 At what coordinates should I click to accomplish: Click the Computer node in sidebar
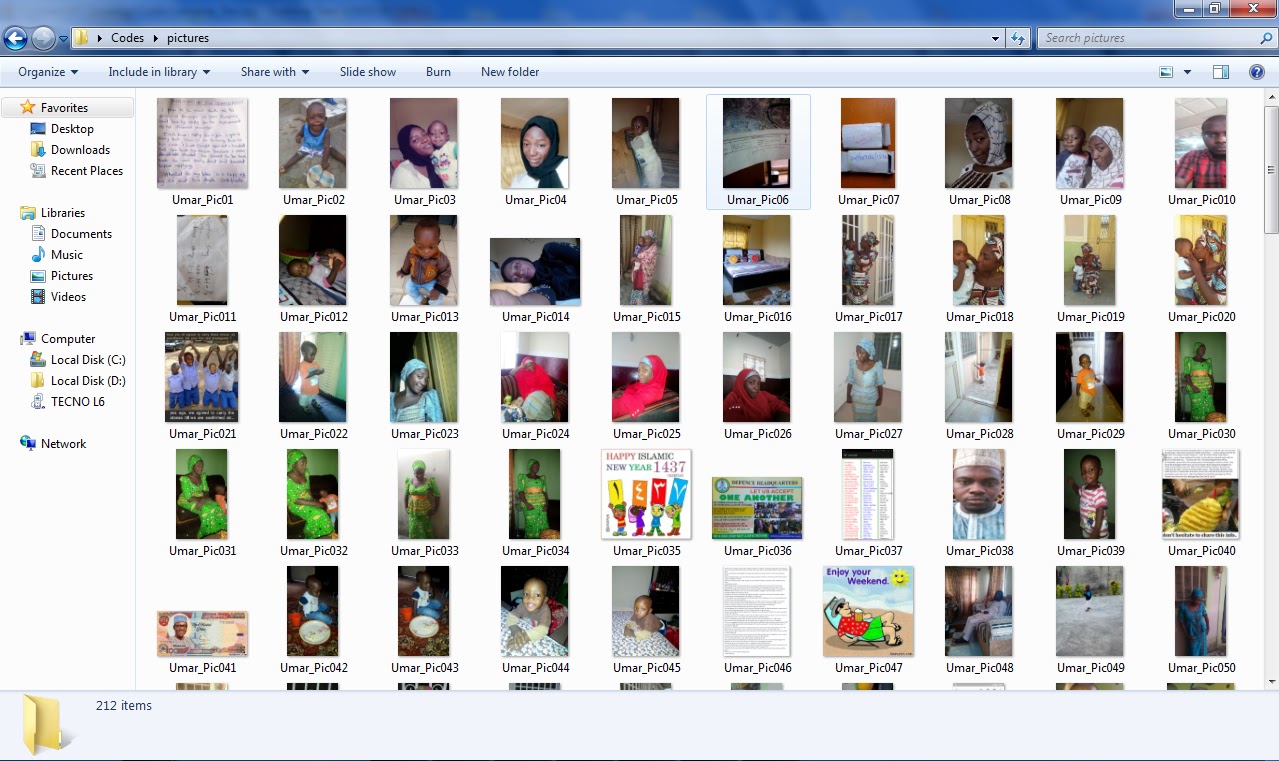click(x=58, y=339)
